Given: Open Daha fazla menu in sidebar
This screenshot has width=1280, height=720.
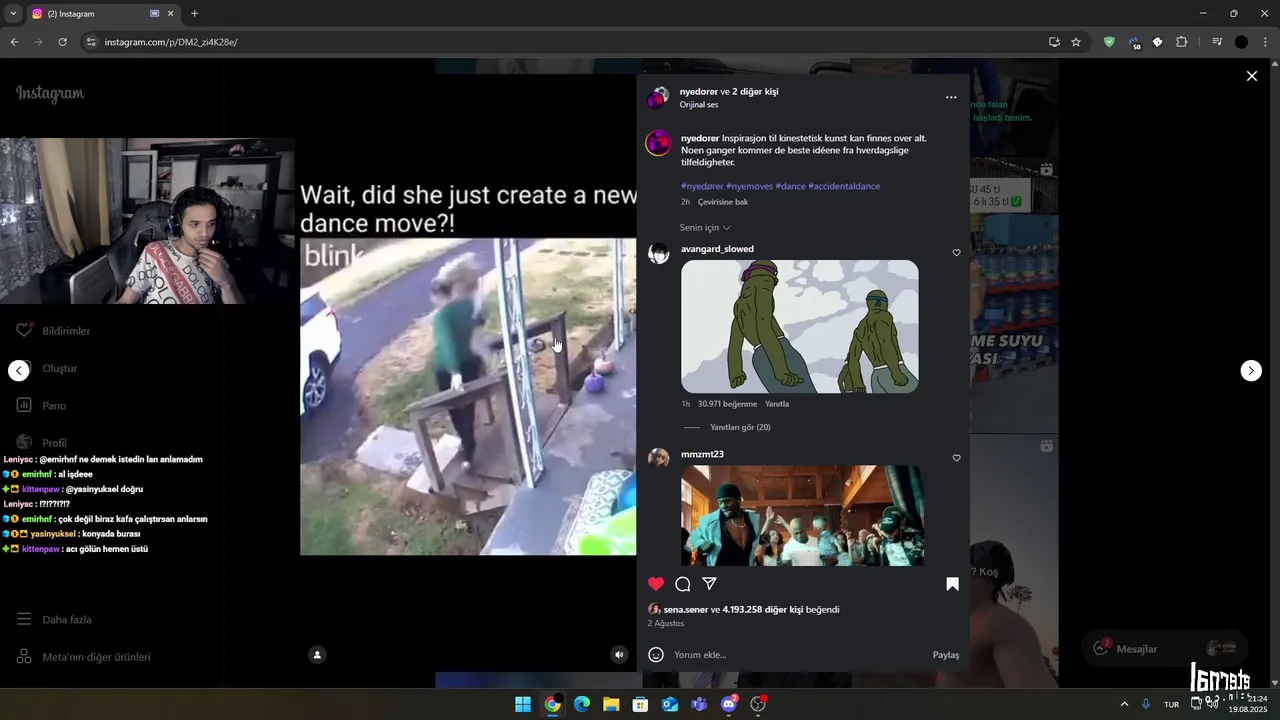Looking at the screenshot, I should tap(54, 620).
